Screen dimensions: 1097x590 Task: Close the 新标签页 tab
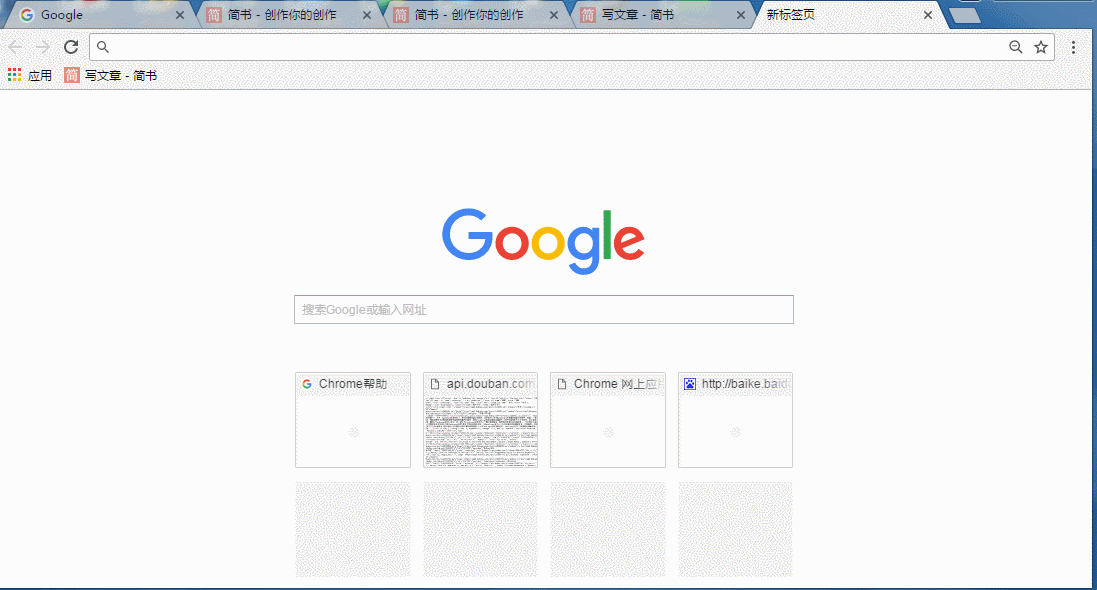(x=928, y=15)
